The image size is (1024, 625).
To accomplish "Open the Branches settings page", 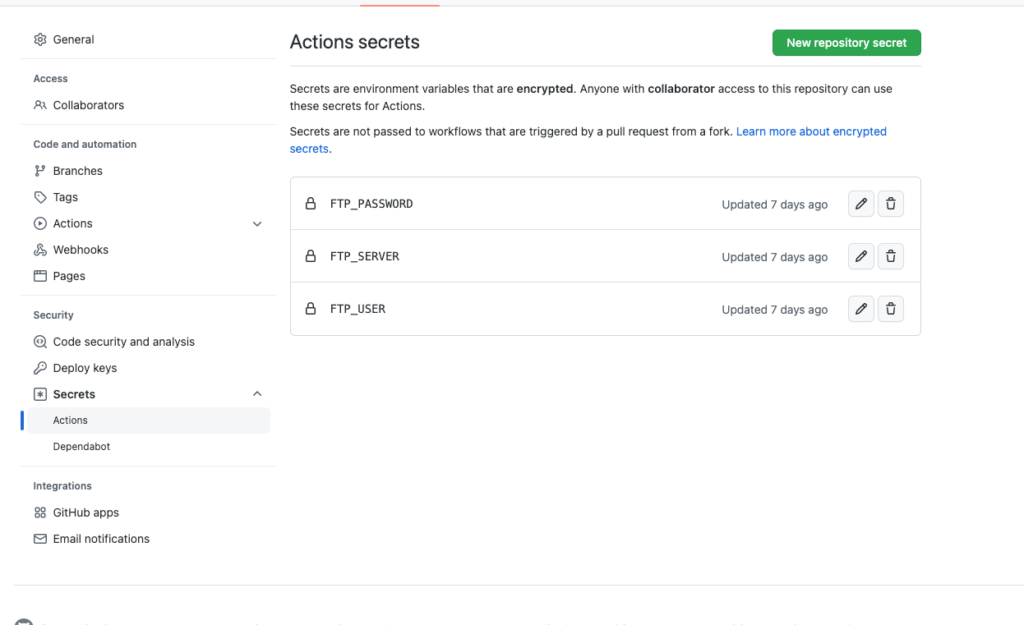I will pyautogui.click(x=77, y=171).
